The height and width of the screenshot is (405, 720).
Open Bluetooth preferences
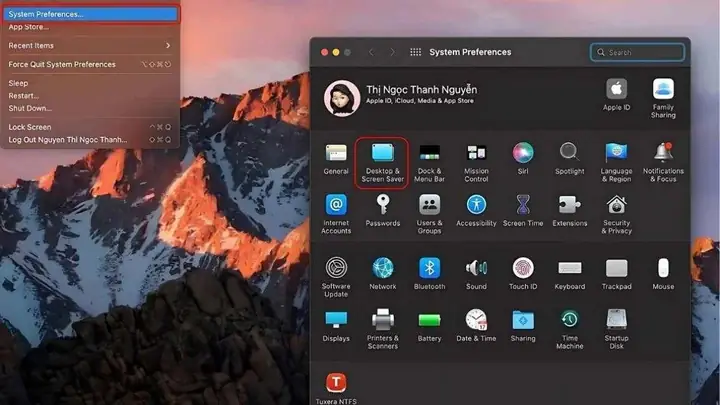(x=429, y=273)
